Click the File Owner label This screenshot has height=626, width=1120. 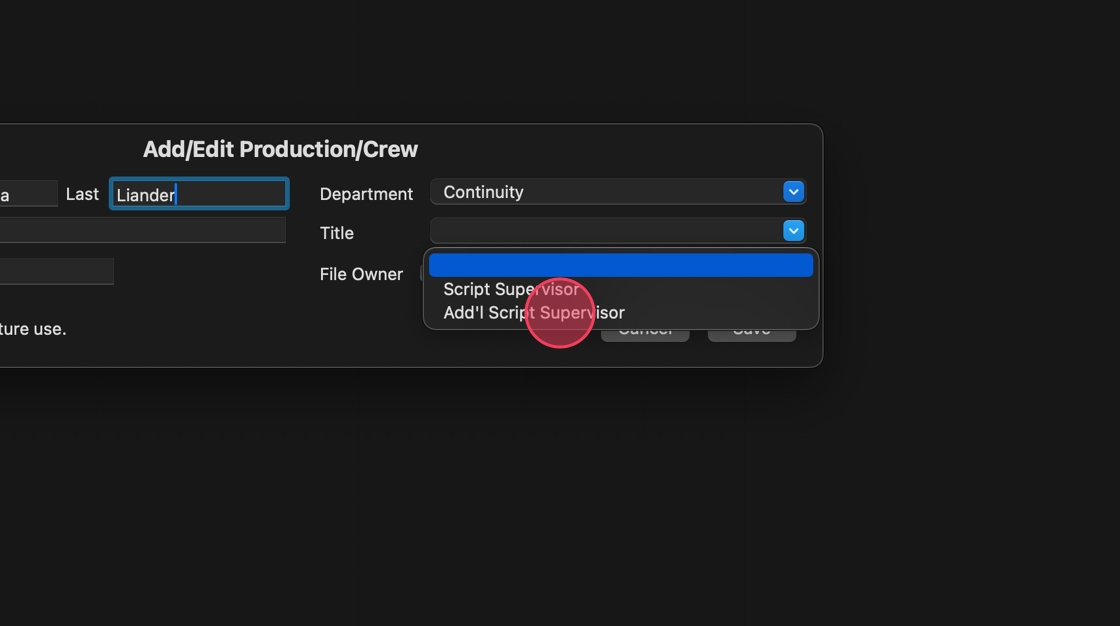click(x=361, y=274)
